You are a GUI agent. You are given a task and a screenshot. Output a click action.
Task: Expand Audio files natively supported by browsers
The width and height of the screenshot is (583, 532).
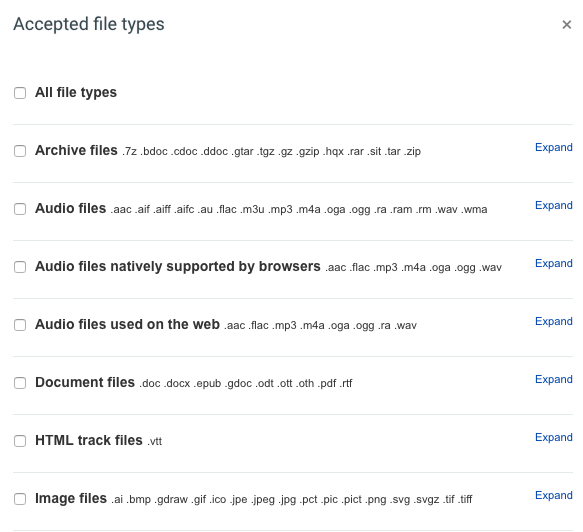pos(554,264)
